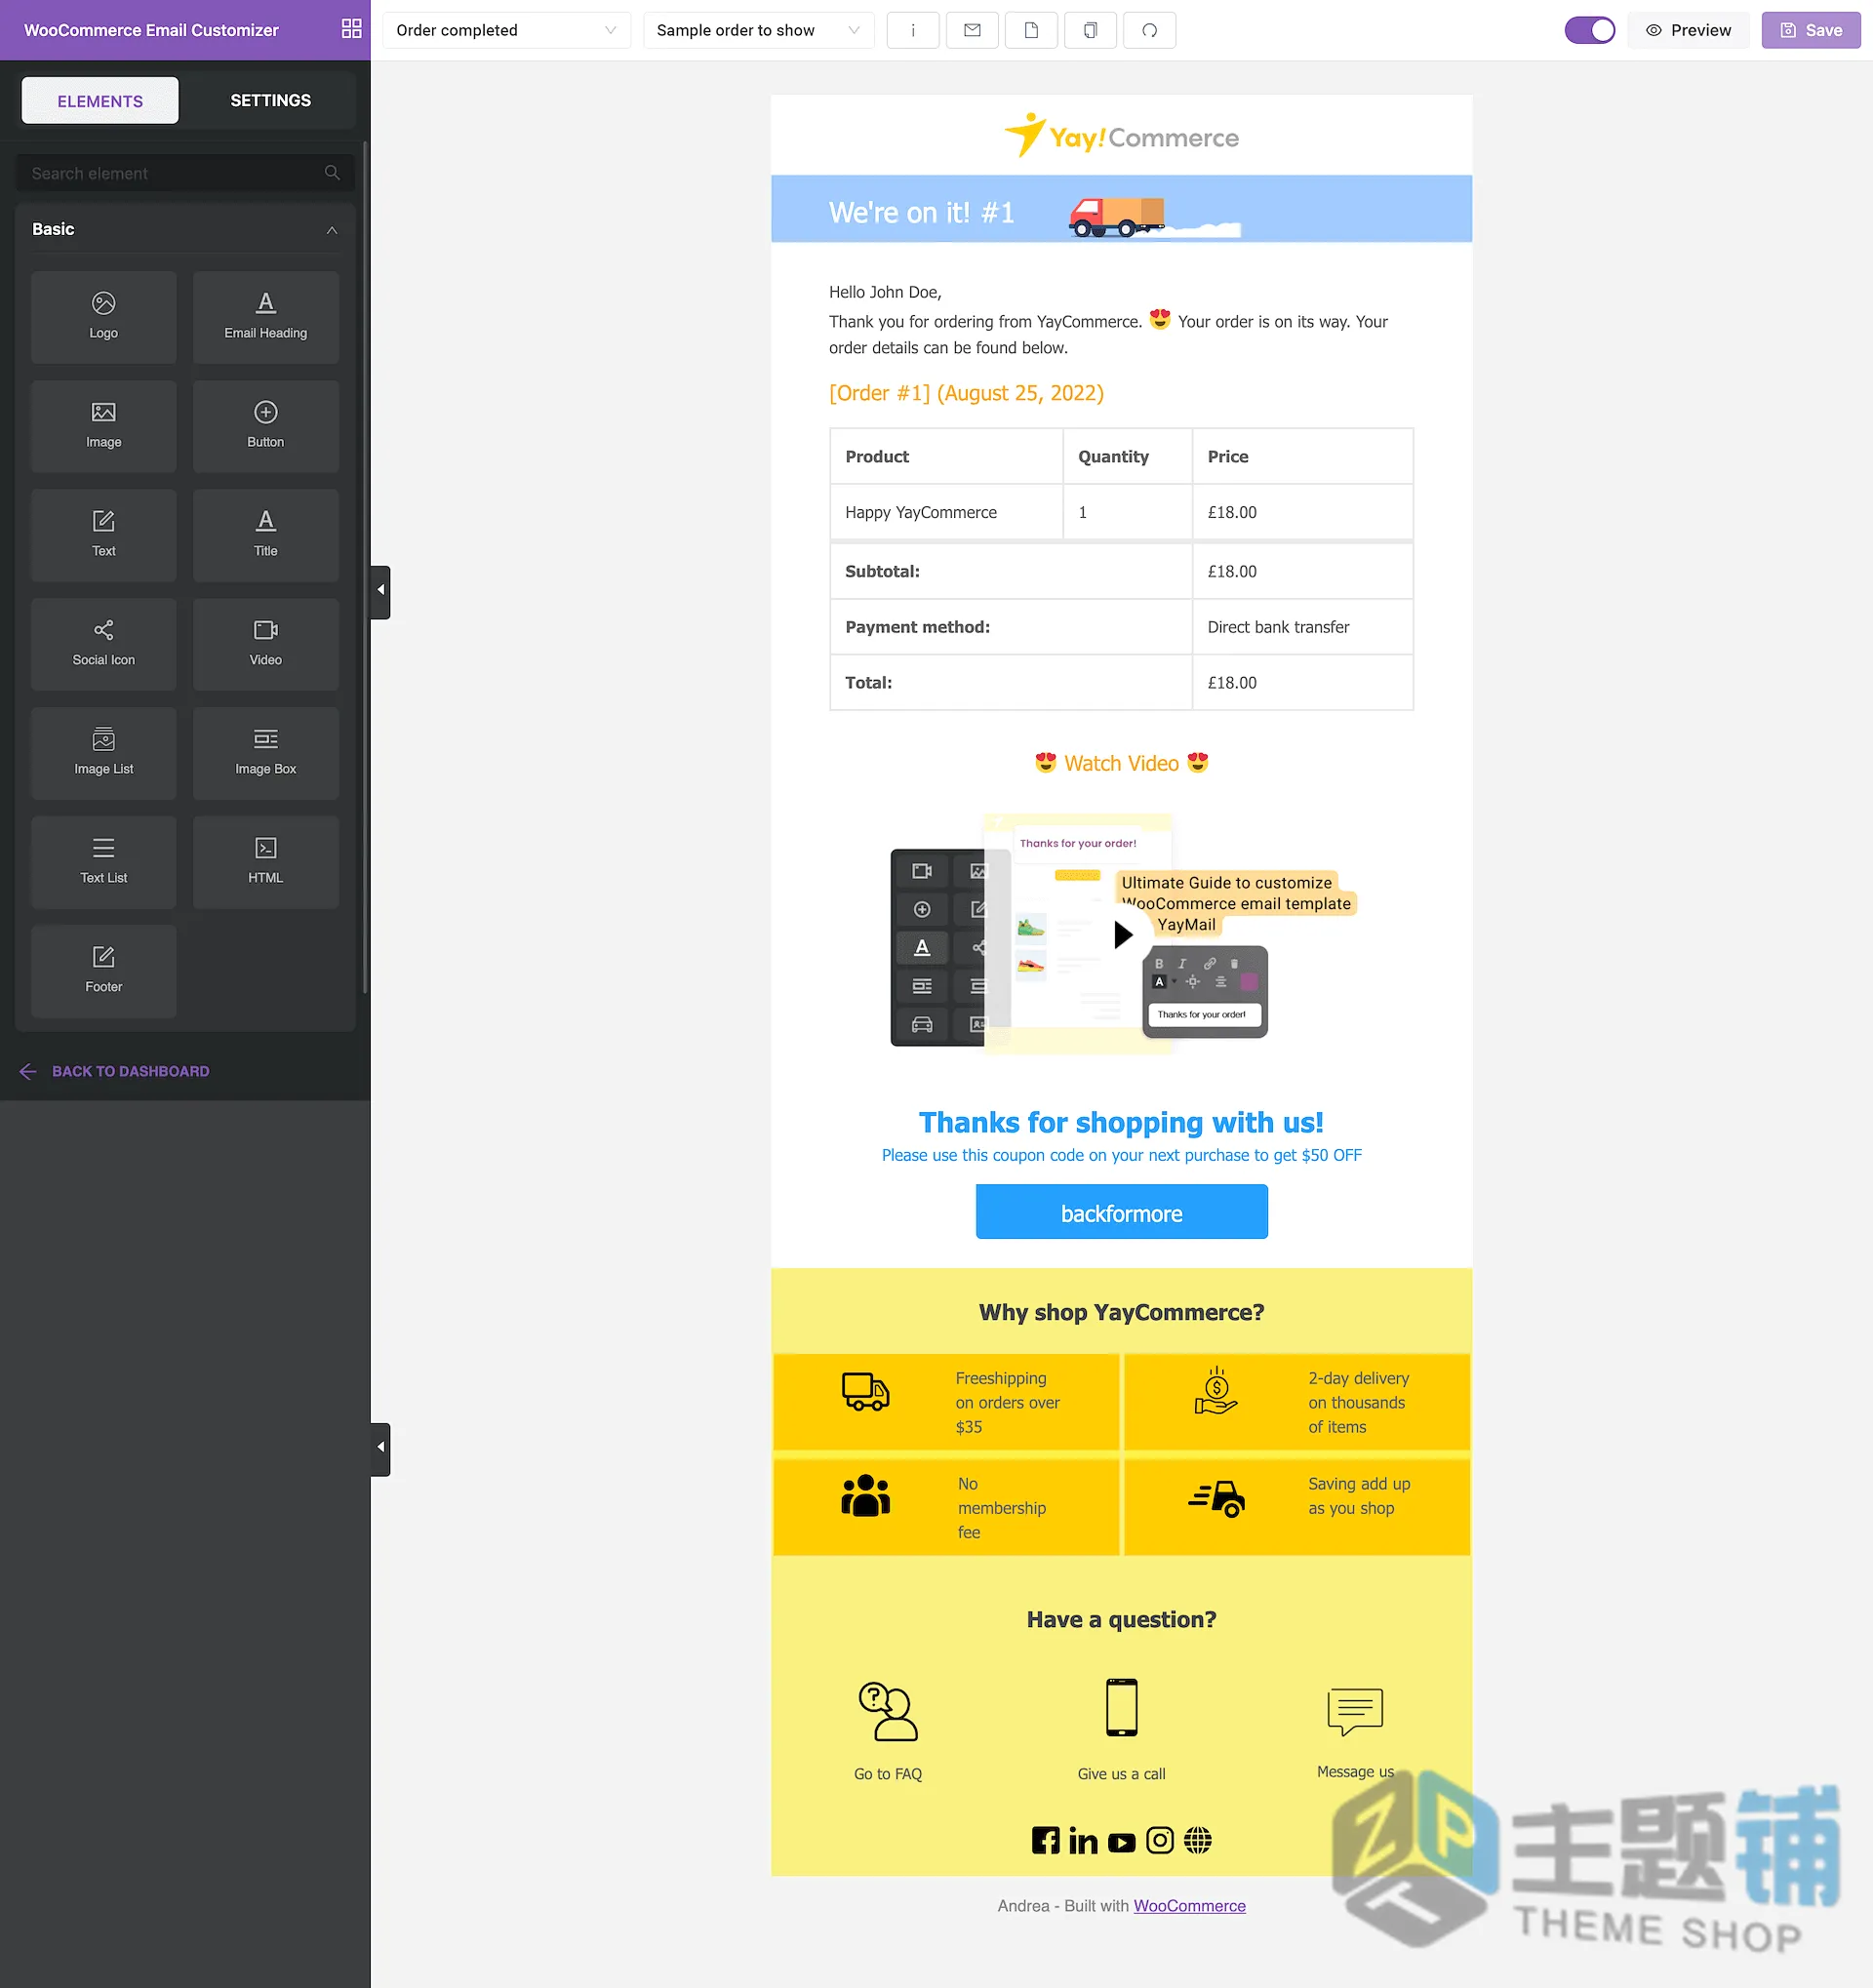Image resolution: width=1873 pixels, height=1988 pixels.
Task: Click the Why shop YayCommerce? heading
Action: tap(1121, 1312)
